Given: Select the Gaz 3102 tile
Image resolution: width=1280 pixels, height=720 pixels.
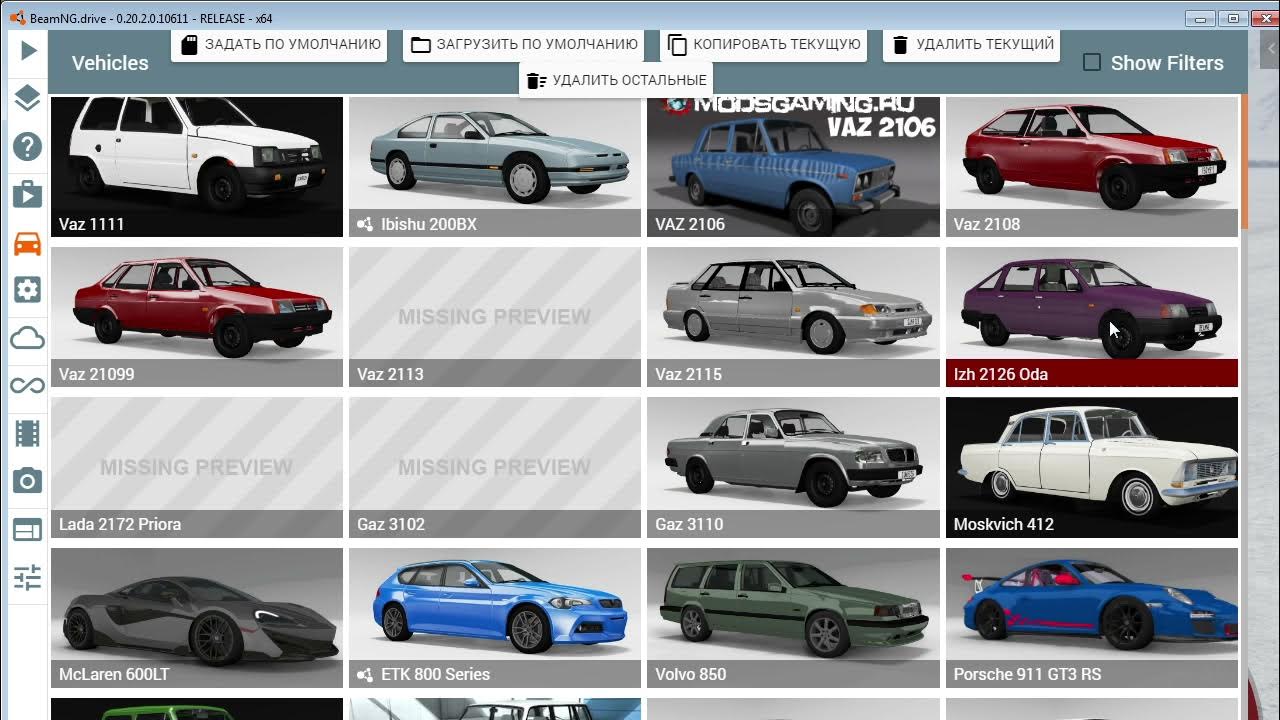Looking at the screenshot, I should click(x=495, y=467).
